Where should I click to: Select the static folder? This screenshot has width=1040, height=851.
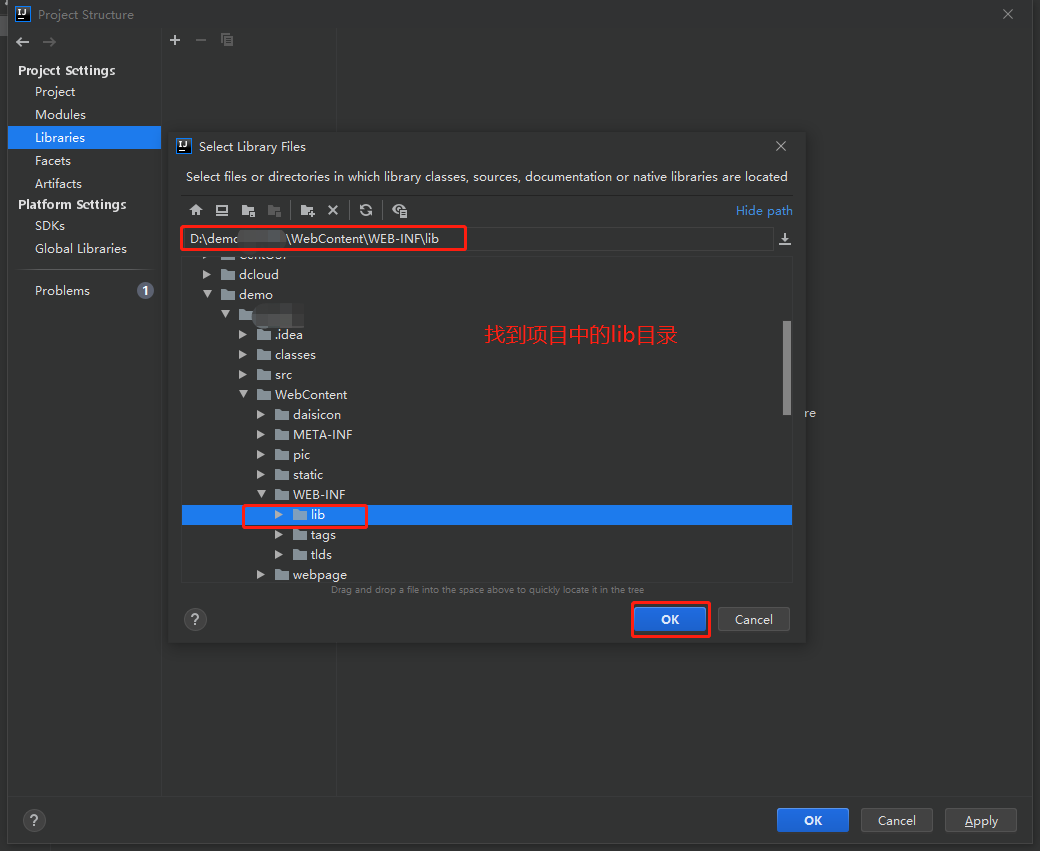308,474
